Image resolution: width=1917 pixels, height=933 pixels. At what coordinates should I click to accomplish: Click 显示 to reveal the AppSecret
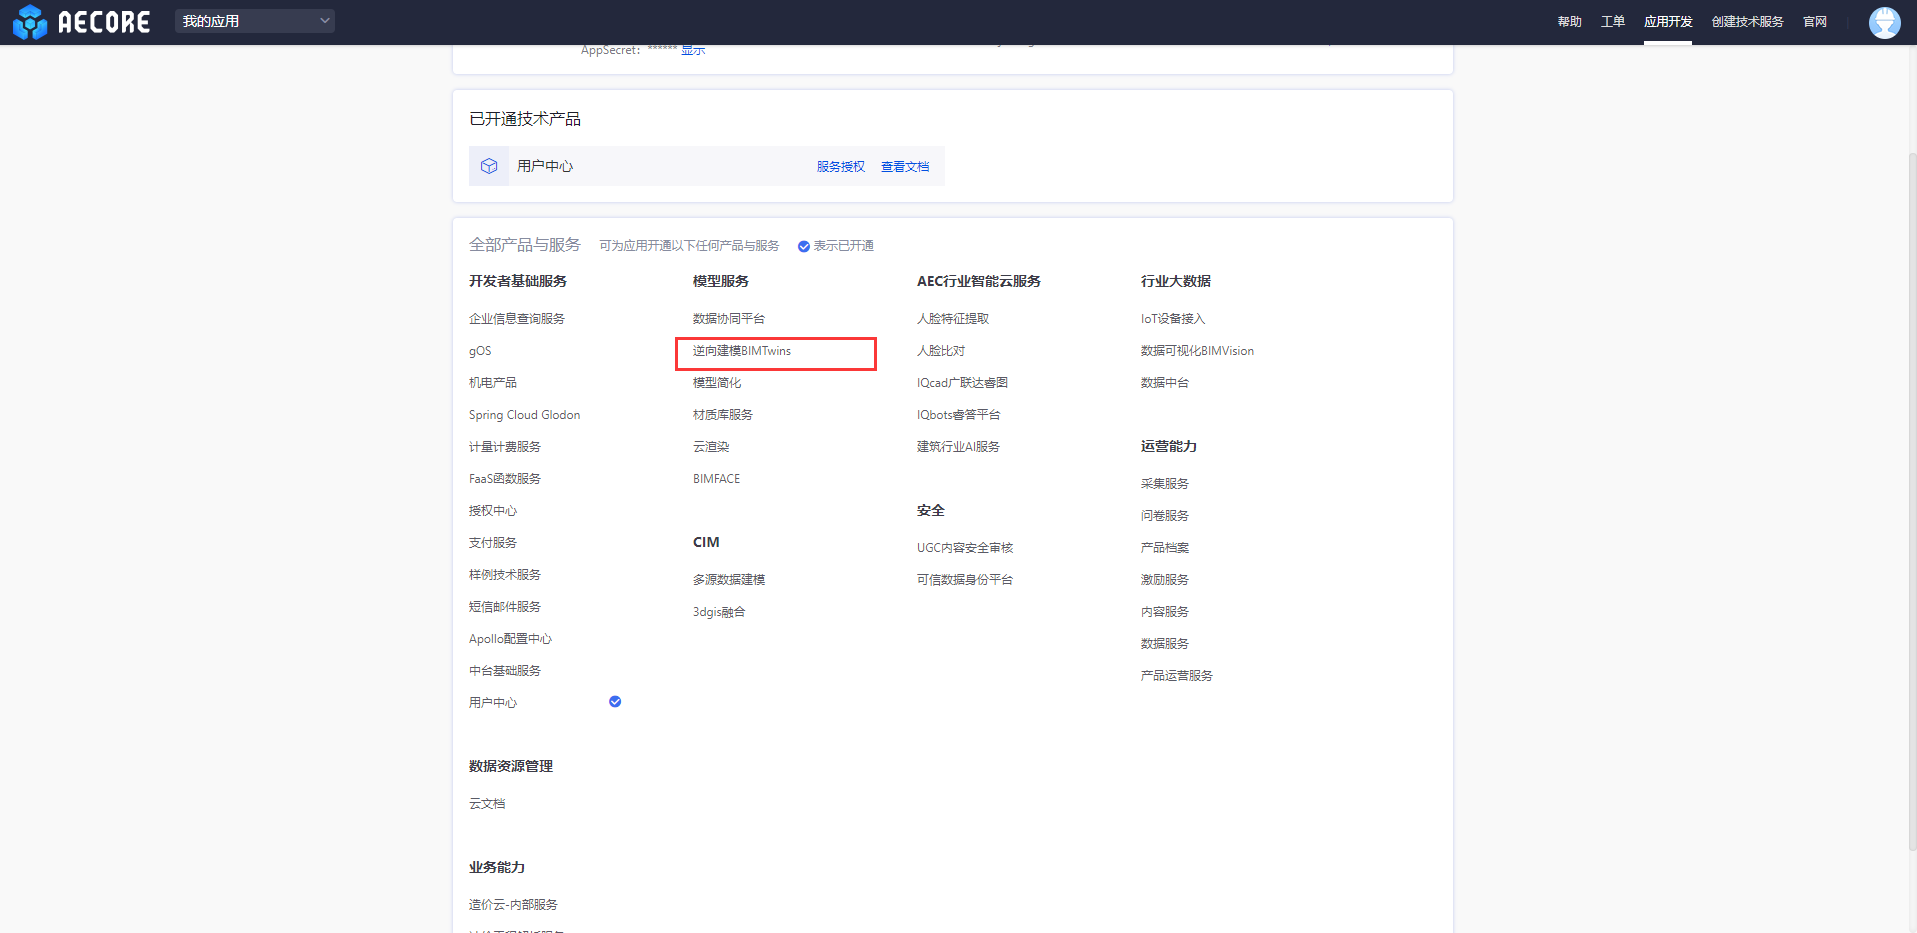(x=693, y=51)
